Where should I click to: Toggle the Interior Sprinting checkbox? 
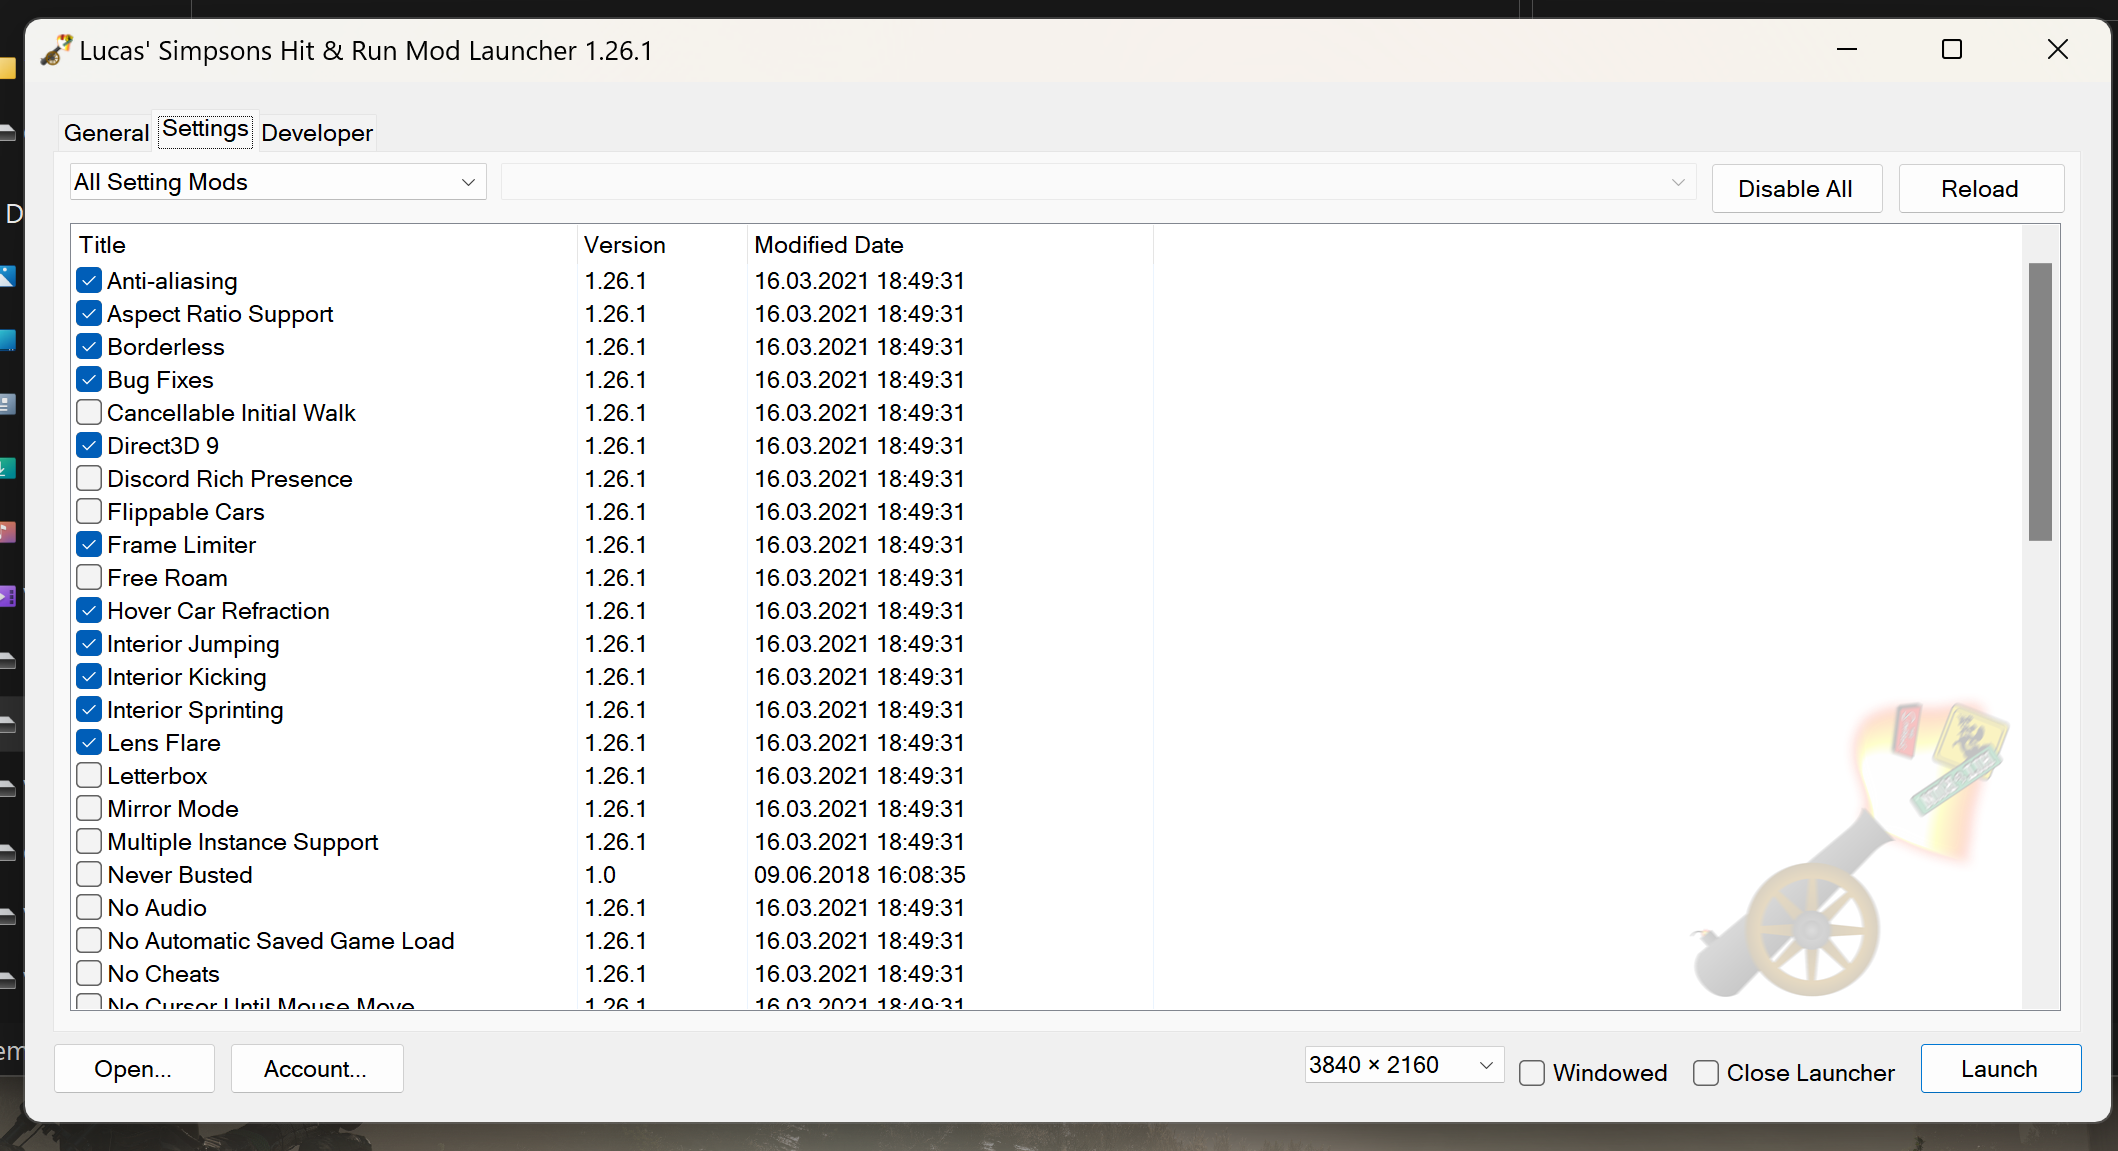(x=89, y=710)
